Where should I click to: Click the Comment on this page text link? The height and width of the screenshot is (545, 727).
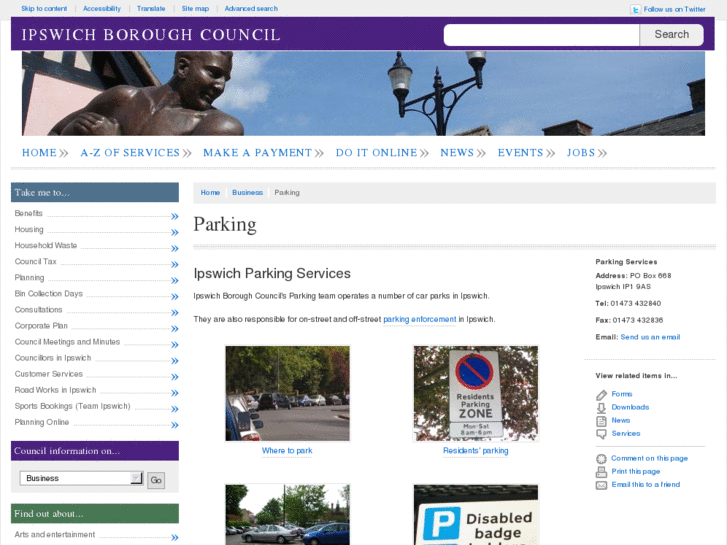650,458
